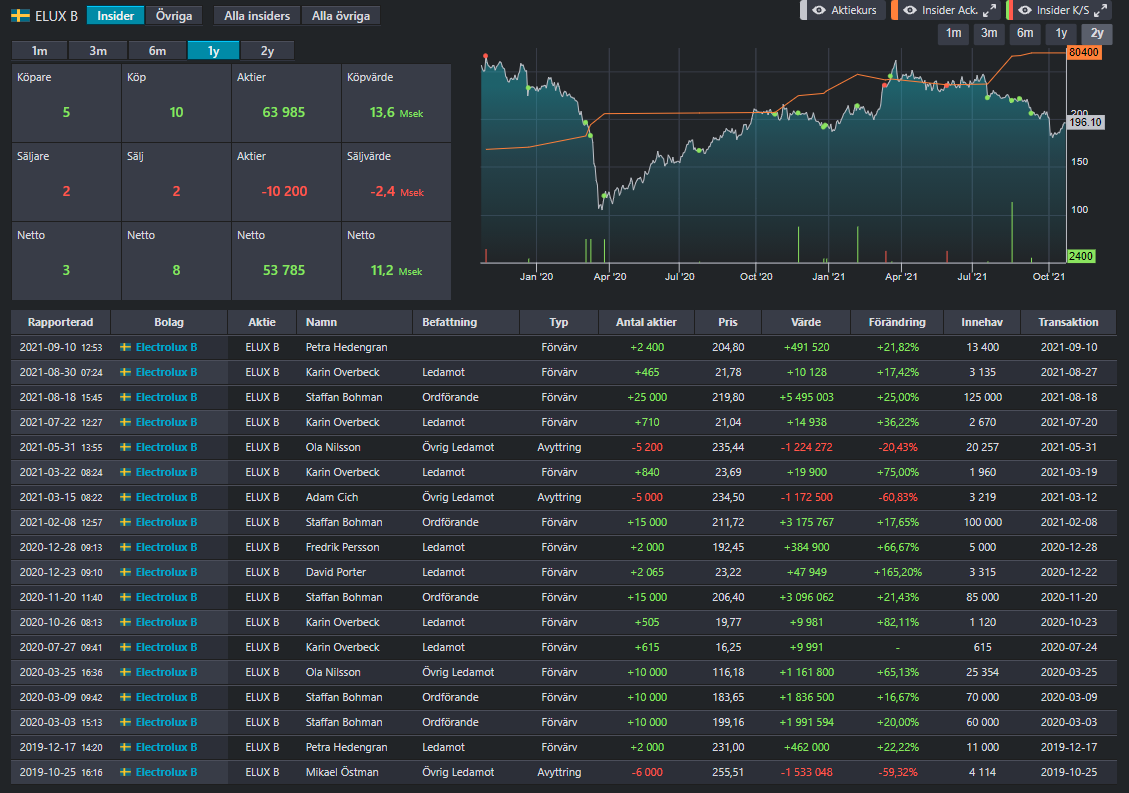The width and height of the screenshot is (1129, 793).
Task: Click the Netto 53 785 shares value
Action: coord(284,270)
